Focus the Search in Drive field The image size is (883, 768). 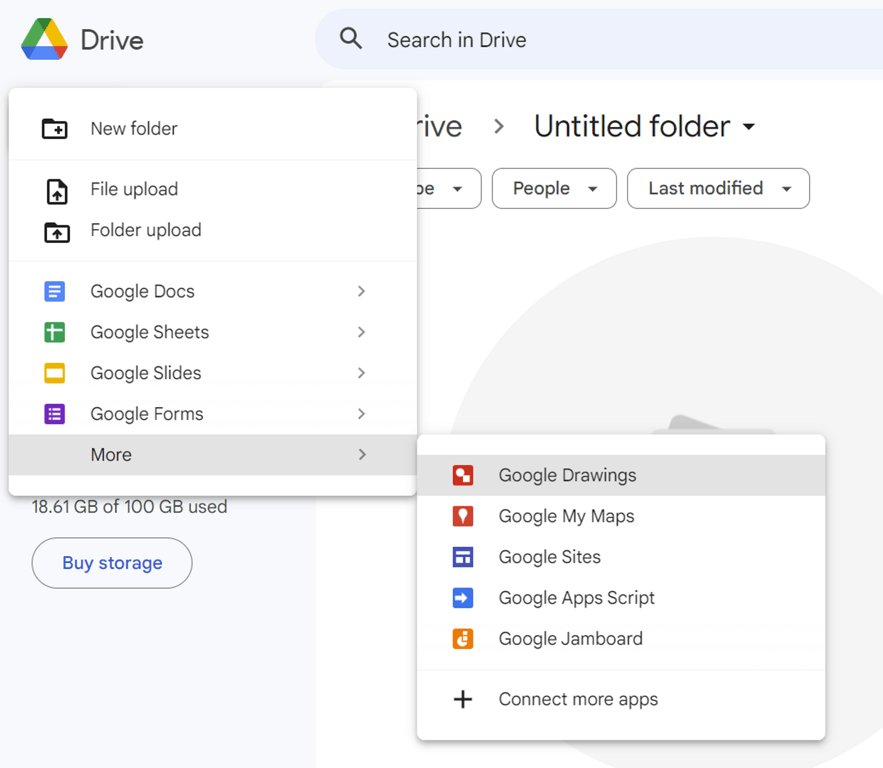click(599, 39)
